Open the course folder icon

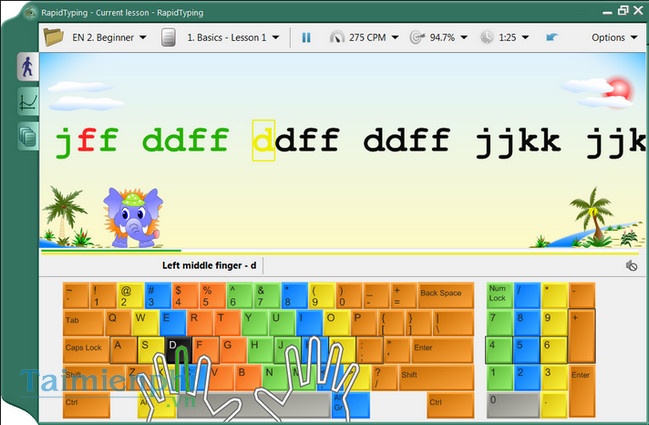click(x=53, y=37)
